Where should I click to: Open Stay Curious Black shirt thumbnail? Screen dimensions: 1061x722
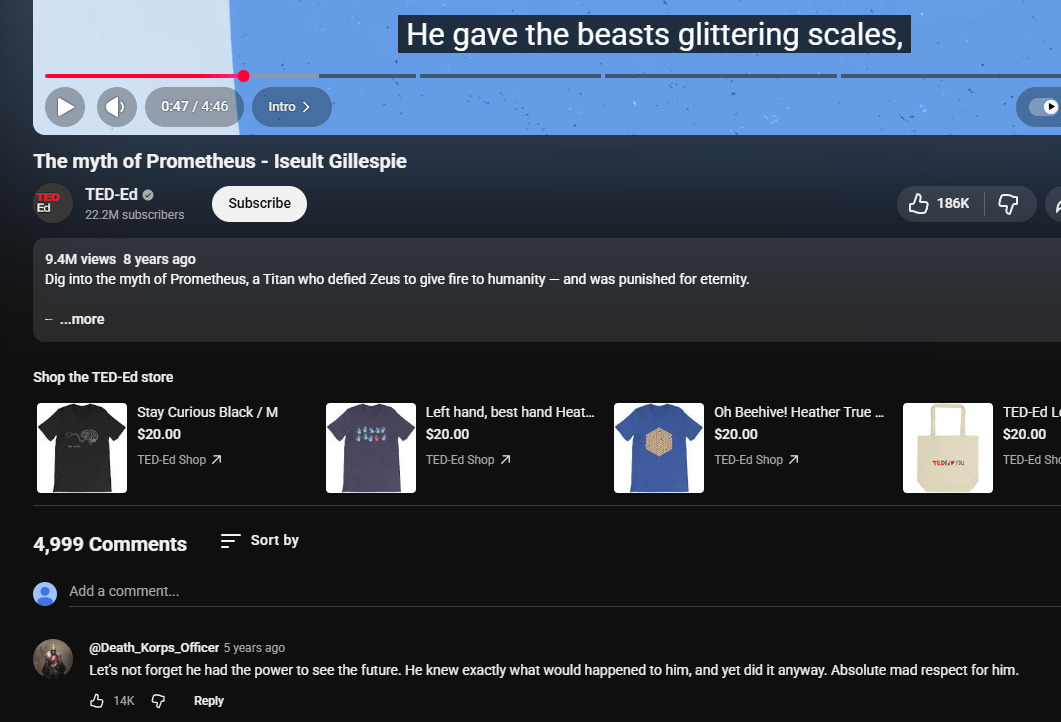82,448
